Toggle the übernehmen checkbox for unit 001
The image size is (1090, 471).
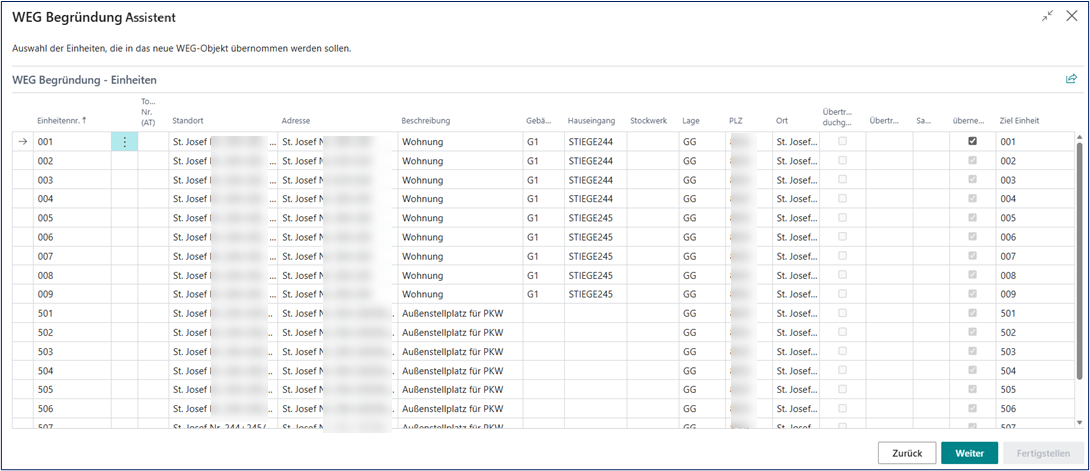[x=972, y=142]
